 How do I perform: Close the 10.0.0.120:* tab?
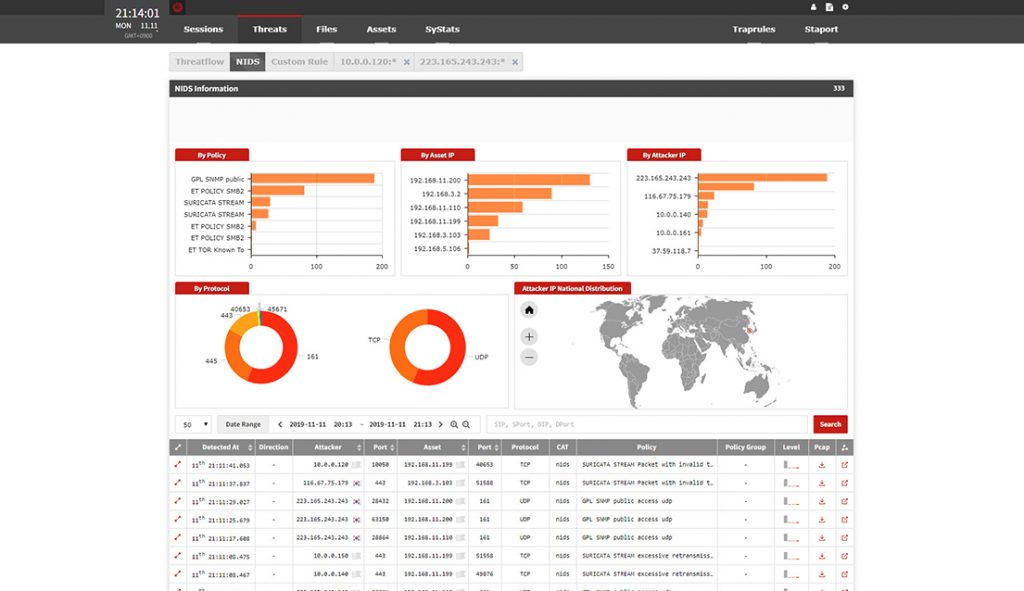click(x=406, y=62)
